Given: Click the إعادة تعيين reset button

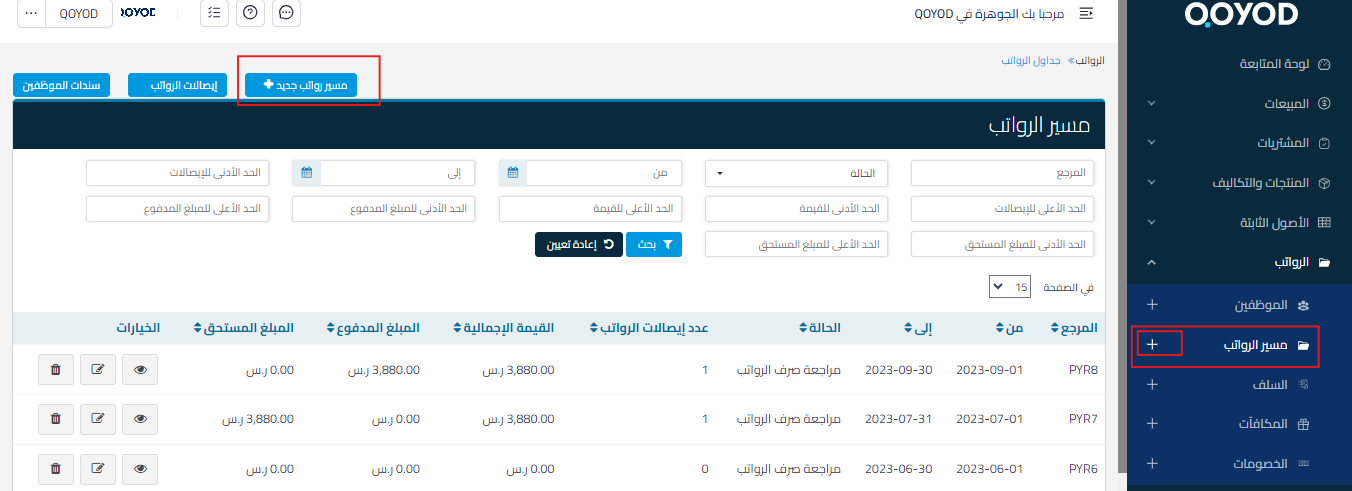Looking at the screenshot, I should click(579, 244).
